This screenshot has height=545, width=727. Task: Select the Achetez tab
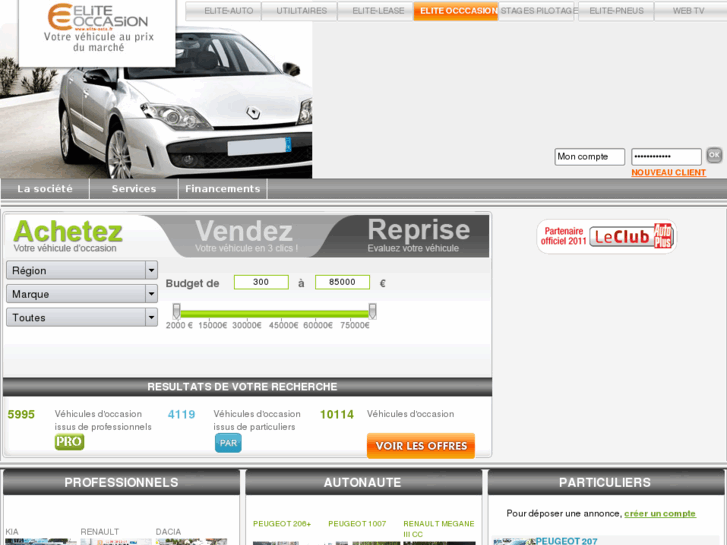click(68, 236)
